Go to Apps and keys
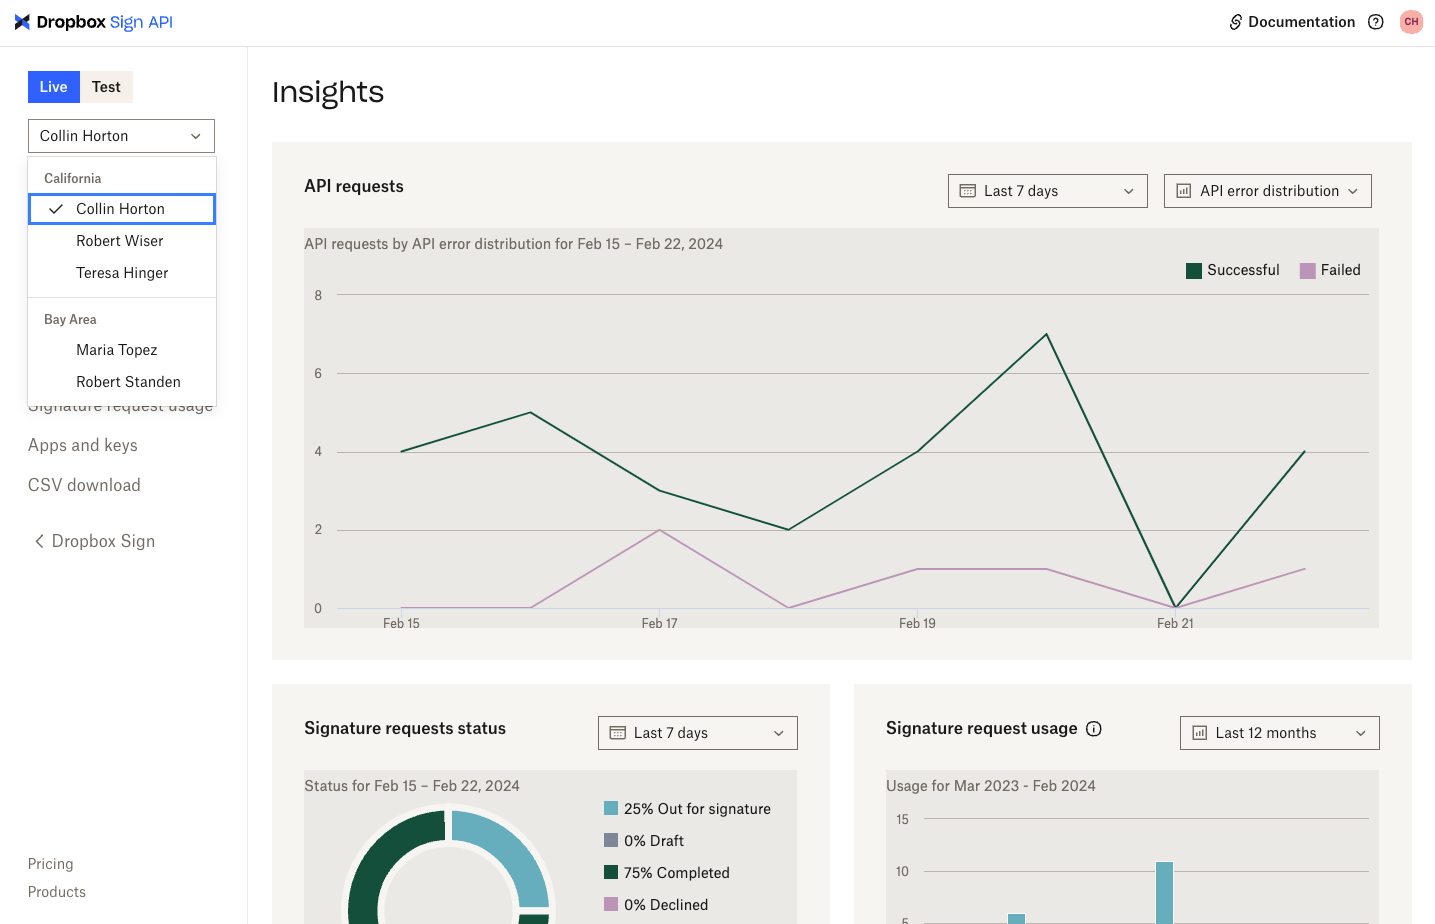Image resolution: width=1435 pixels, height=924 pixels. click(83, 445)
